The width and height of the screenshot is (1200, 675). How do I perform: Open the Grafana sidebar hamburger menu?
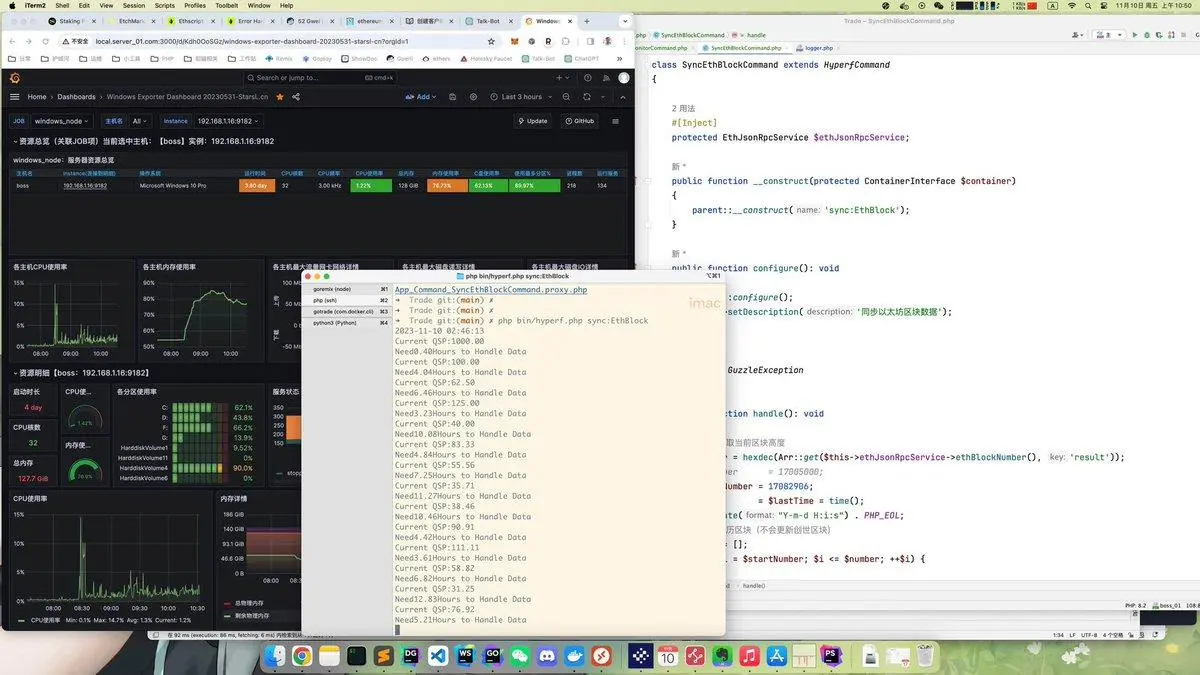(15, 97)
